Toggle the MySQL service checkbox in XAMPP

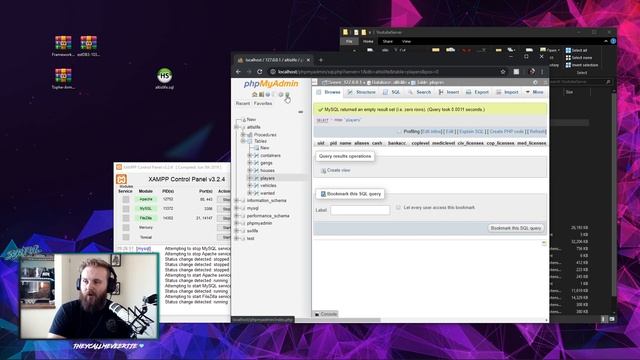point(126,209)
